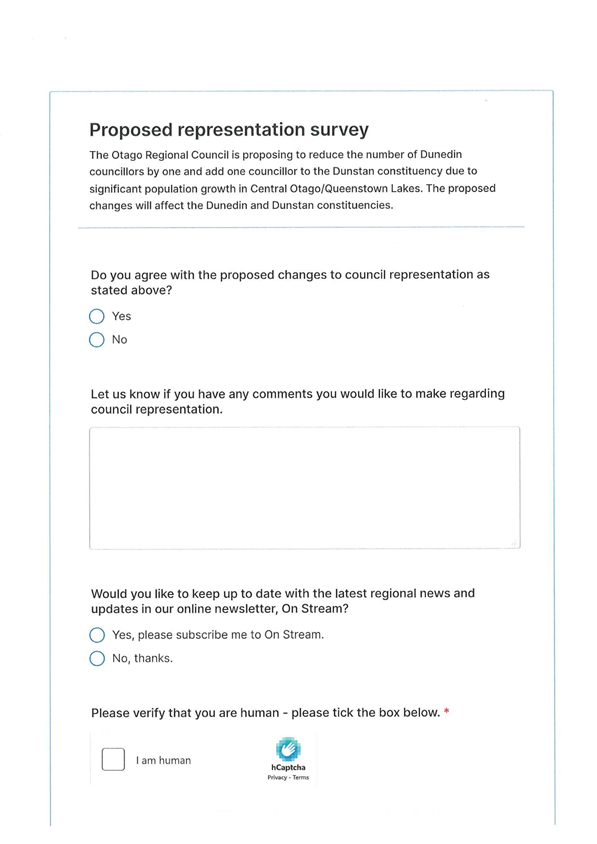Image resolution: width=597 pixels, height=844 pixels.
Task: Click the red required asterisk
Action: click(447, 712)
